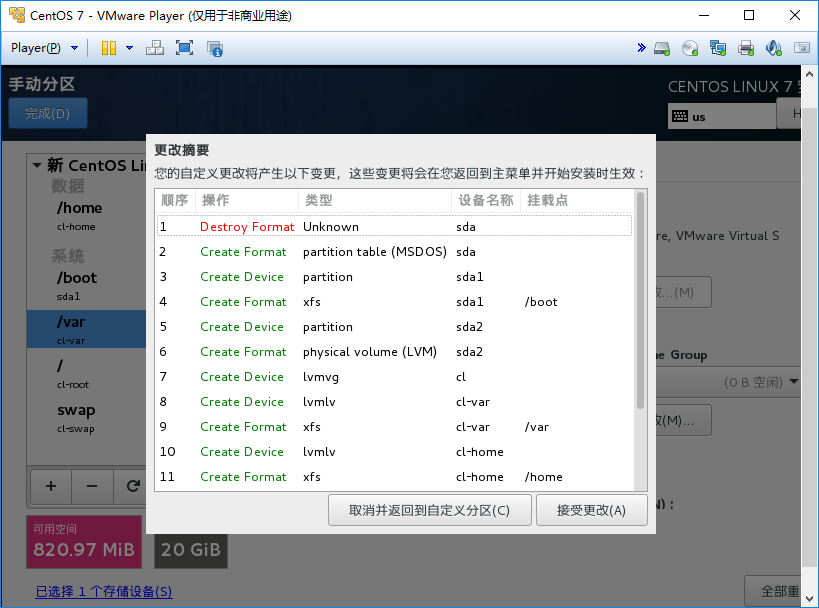The image size is (819, 608).
Task: Click the 设备名称 column header
Action: [486, 200]
